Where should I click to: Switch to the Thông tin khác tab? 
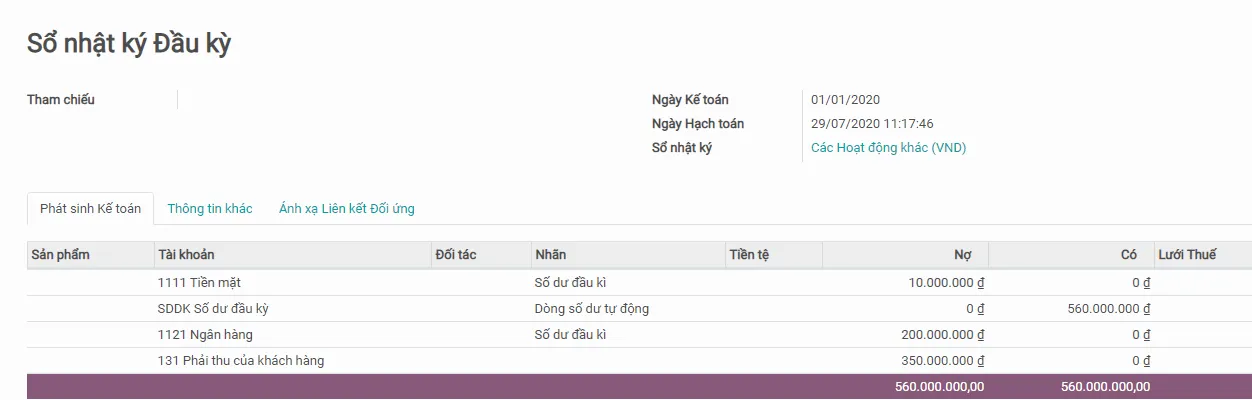tap(210, 209)
